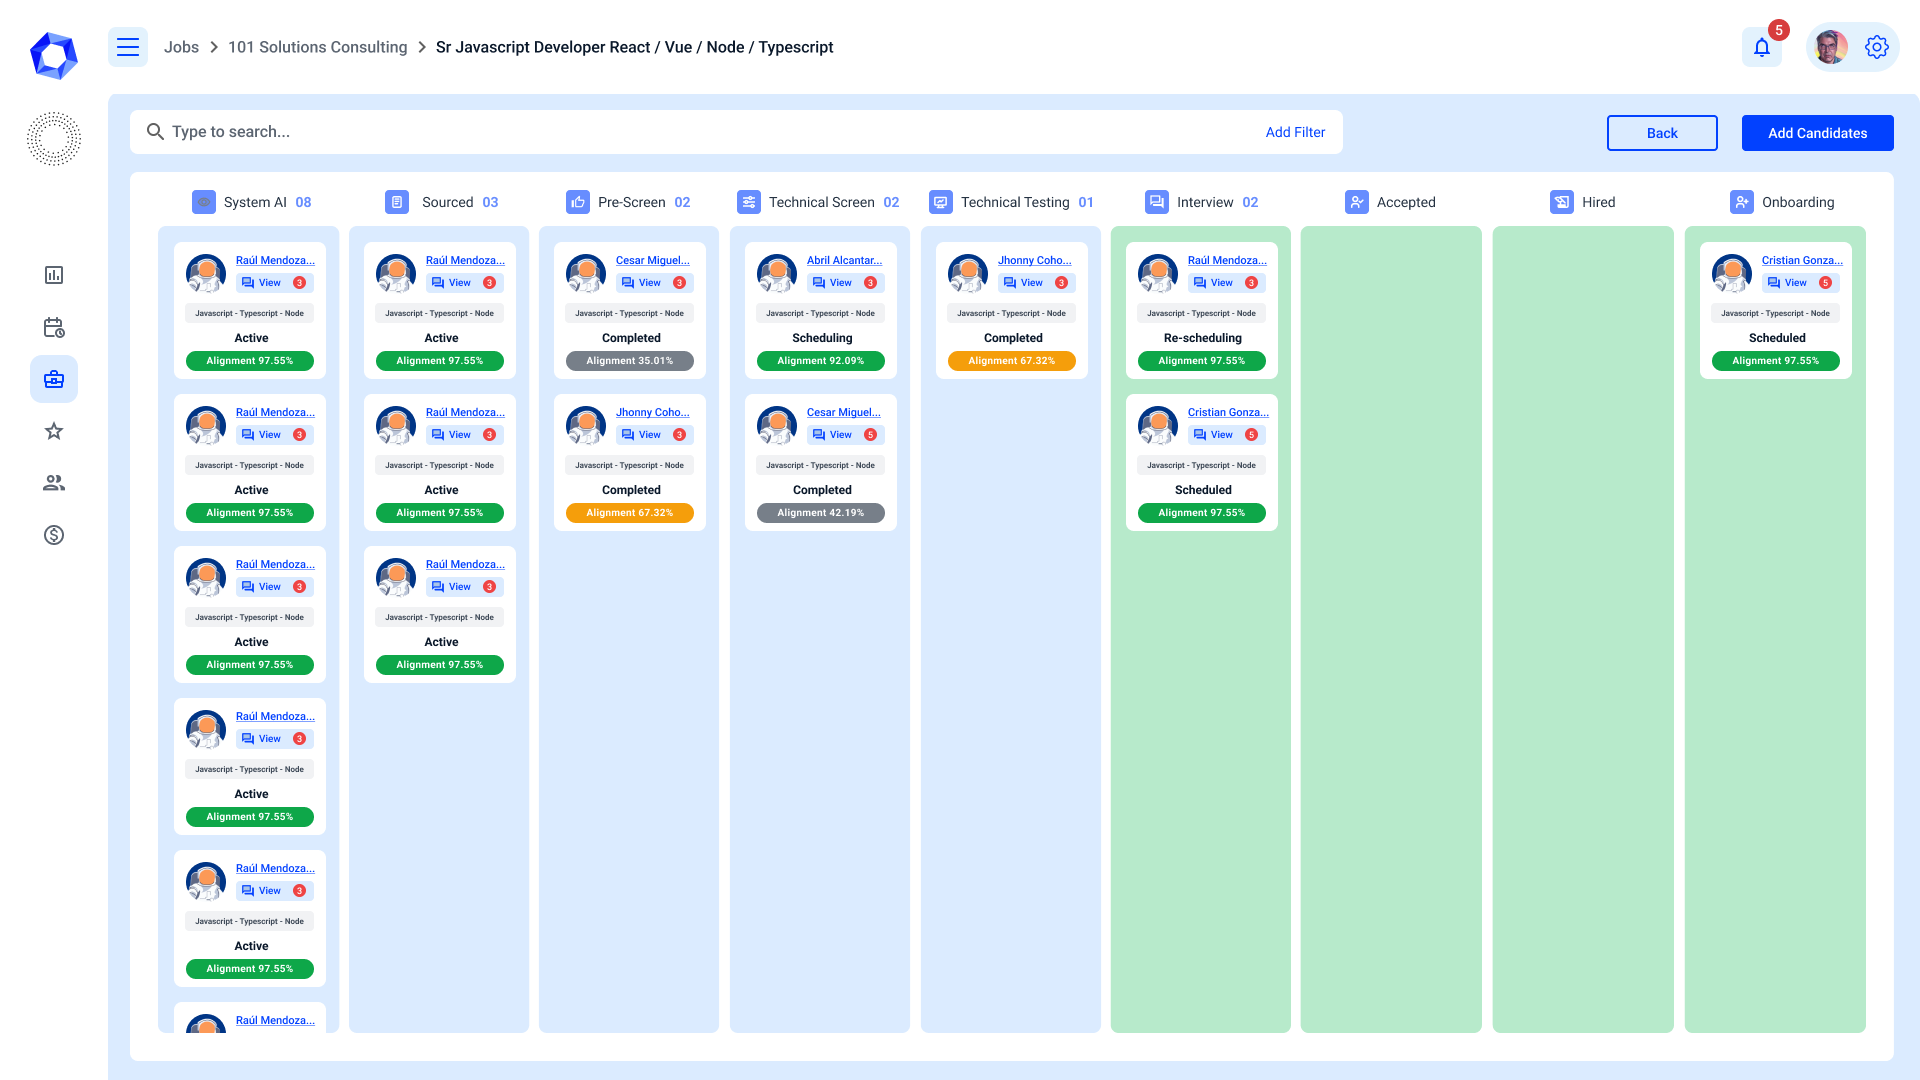Image resolution: width=1920 pixels, height=1080 pixels.
Task: Go to Jobs in the breadcrumb
Action: pyautogui.click(x=181, y=47)
